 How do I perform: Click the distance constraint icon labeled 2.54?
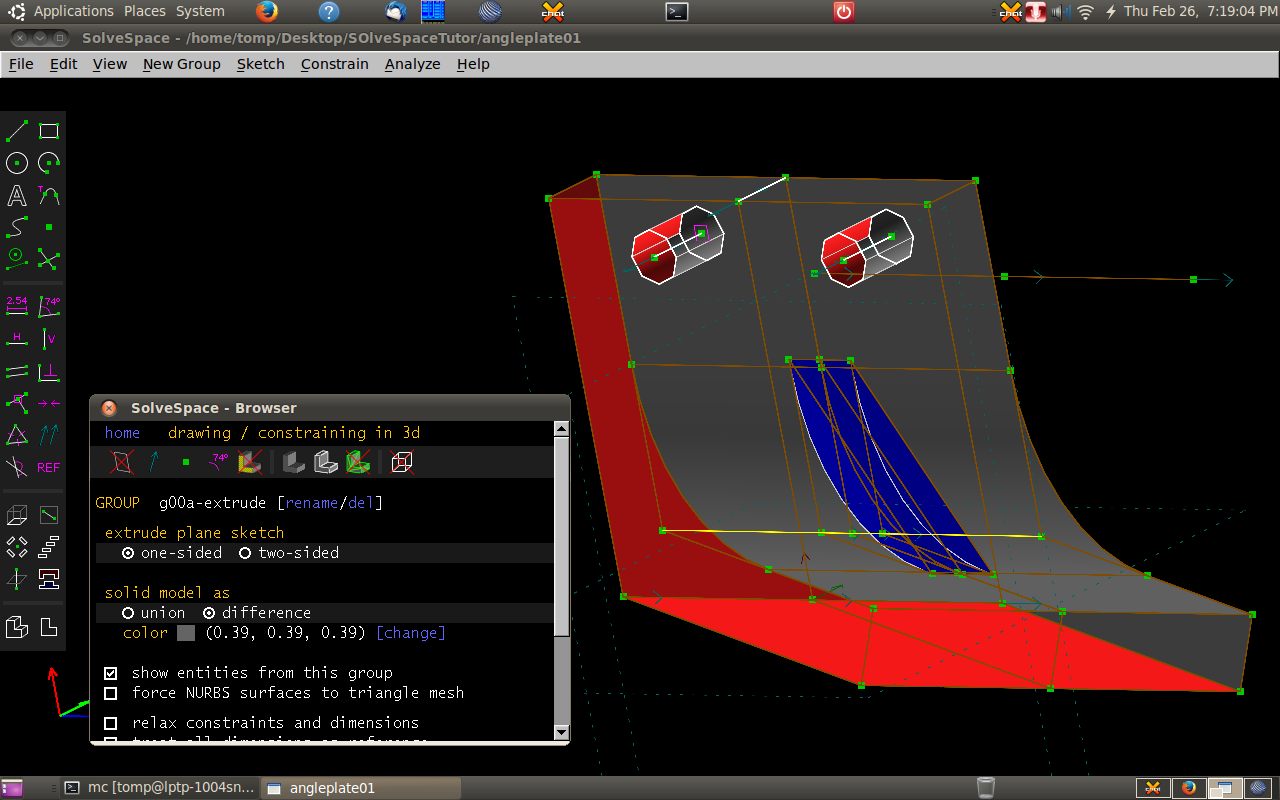tap(17, 306)
